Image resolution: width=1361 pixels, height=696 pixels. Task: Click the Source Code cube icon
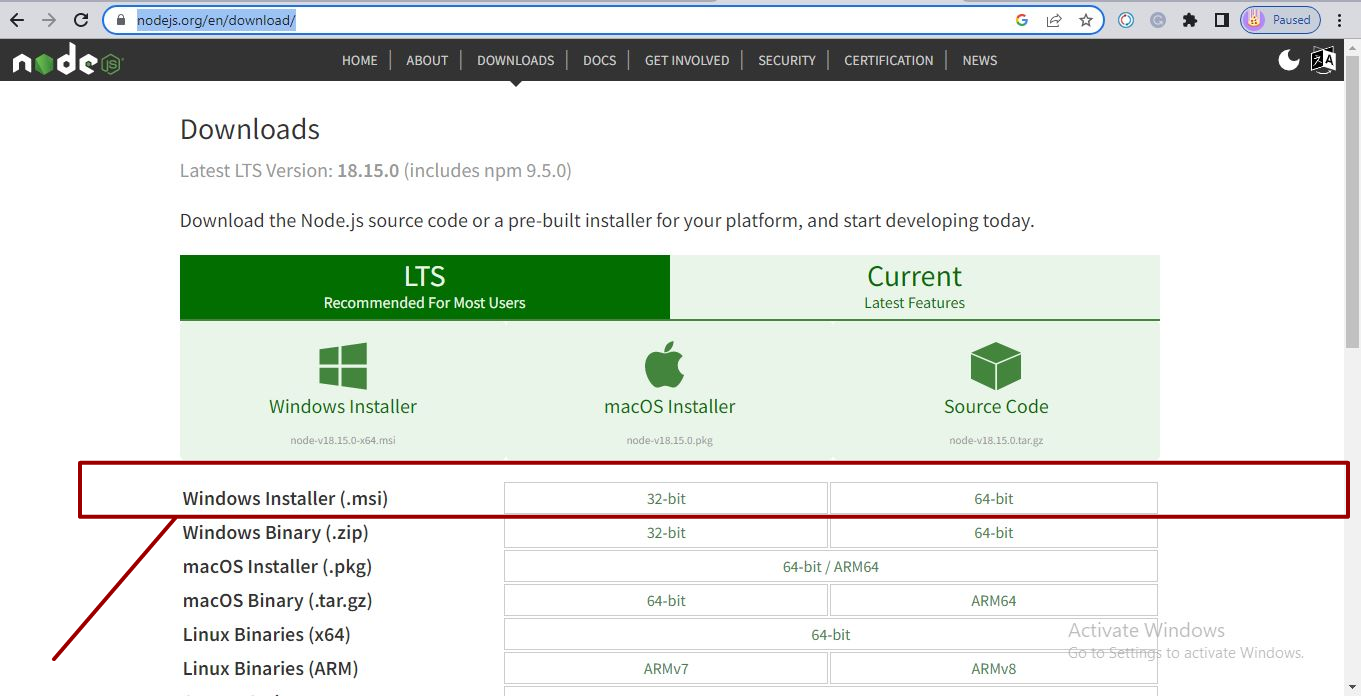pos(996,366)
